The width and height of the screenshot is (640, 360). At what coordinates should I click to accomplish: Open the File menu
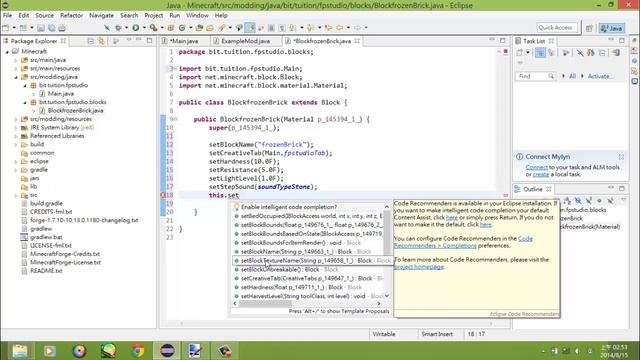click(7, 15)
